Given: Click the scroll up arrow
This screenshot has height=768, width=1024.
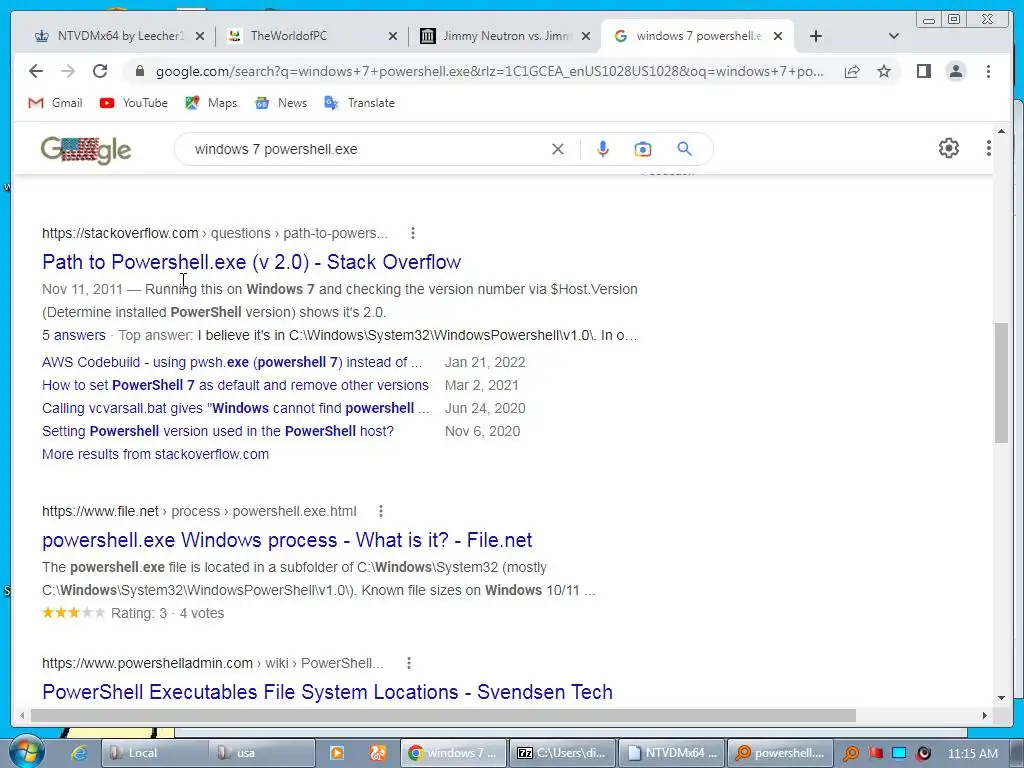Looking at the screenshot, I should pos(1001,131).
